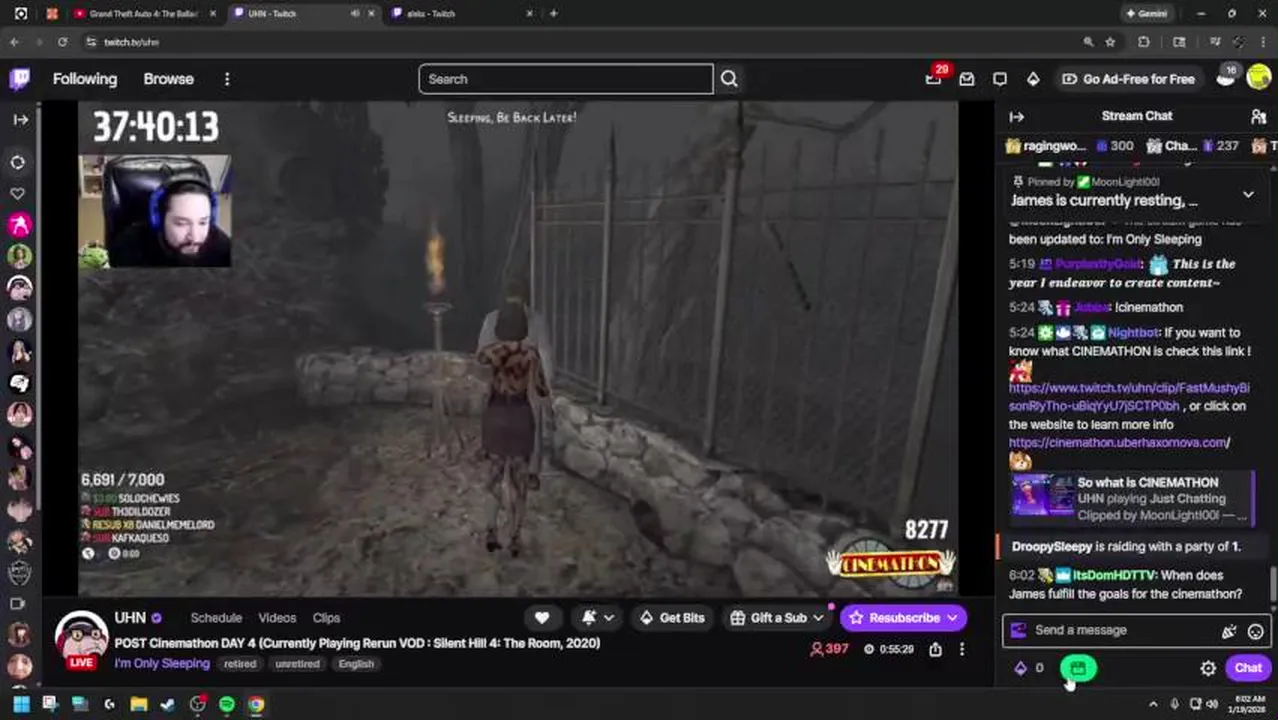The image size is (1278, 720).
Task: Open Gemini button in browser title bar
Action: (x=1146, y=14)
